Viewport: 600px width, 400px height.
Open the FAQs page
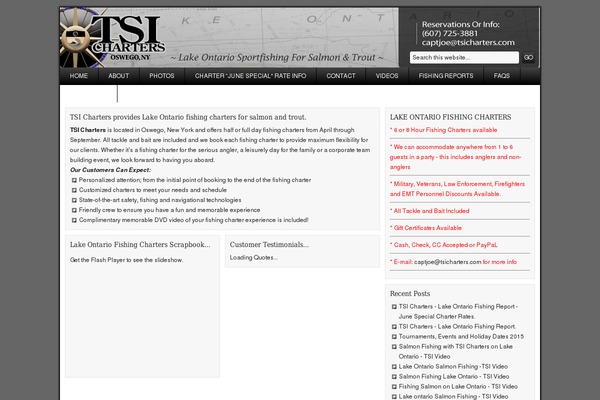[502, 76]
